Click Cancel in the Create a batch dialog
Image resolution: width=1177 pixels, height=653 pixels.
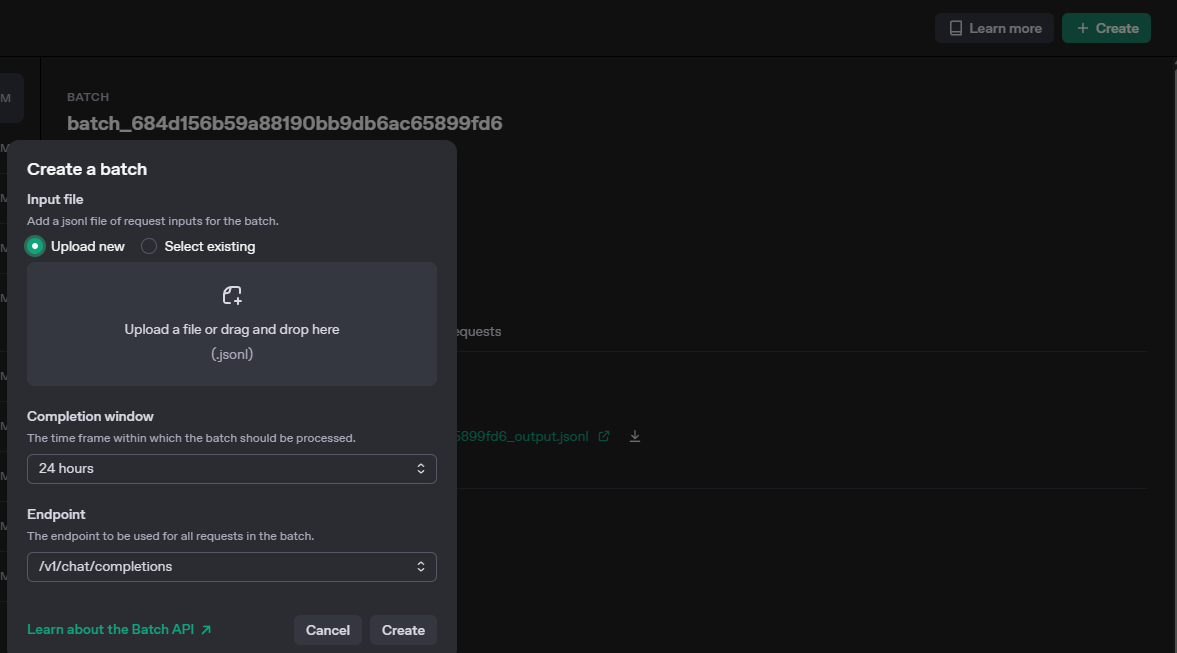(x=327, y=629)
